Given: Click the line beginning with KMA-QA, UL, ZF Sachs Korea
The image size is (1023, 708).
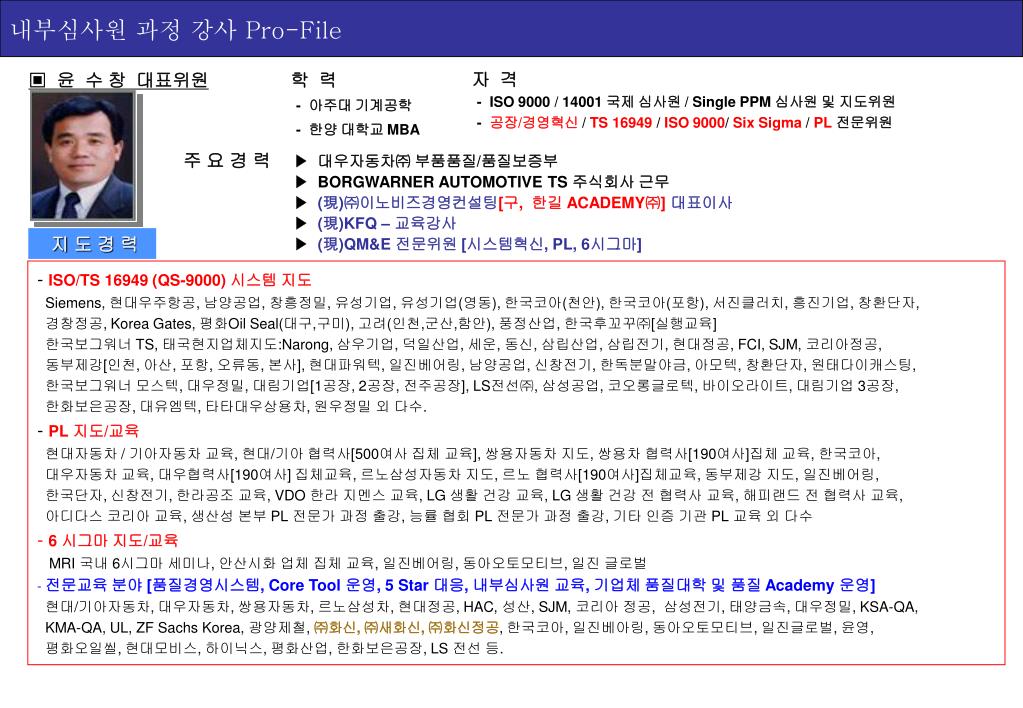Looking at the screenshot, I should coord(459,628).
